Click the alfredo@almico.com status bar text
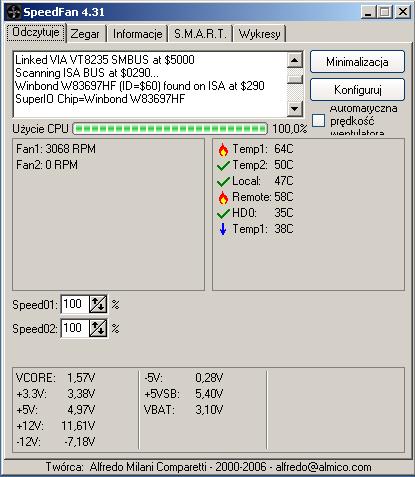The width and height of the screenshot is (415, 477). point(323,467)
